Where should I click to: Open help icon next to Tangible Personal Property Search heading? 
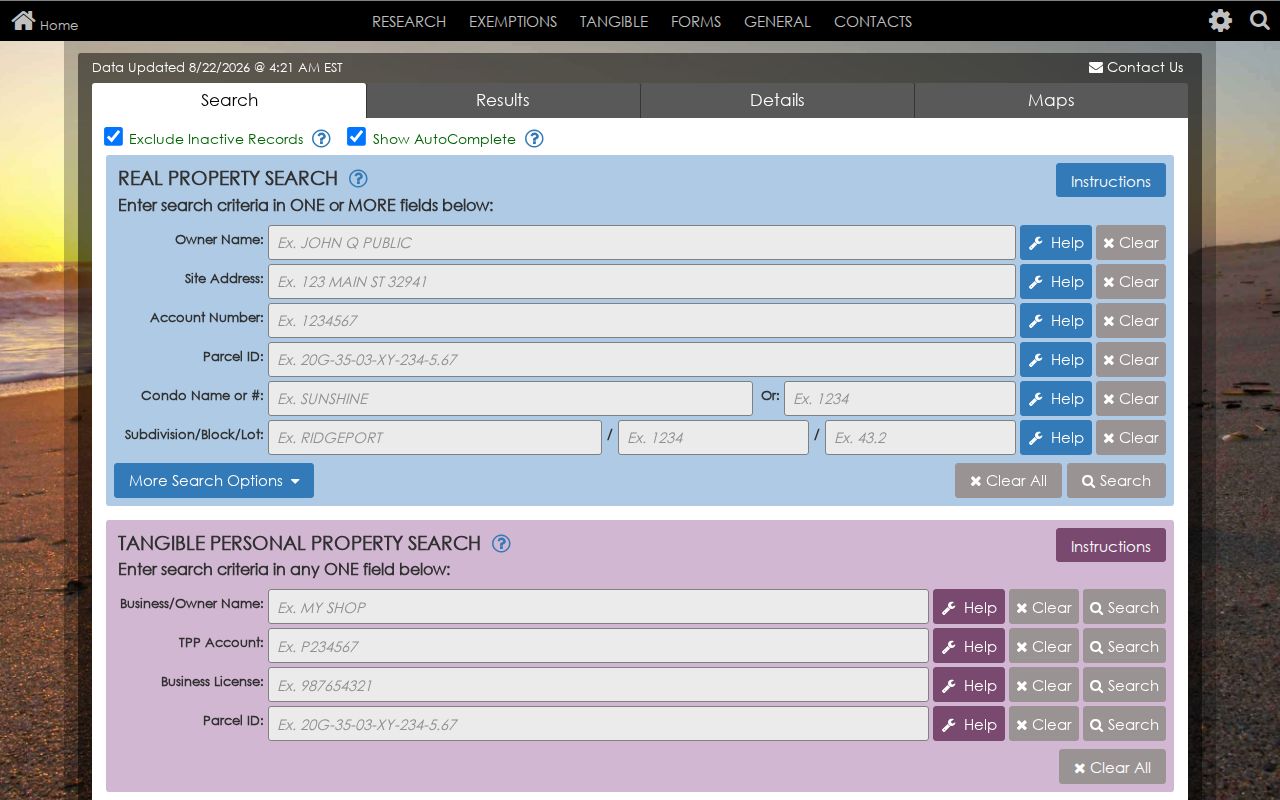pyautogui.click(x=502, y=543)
